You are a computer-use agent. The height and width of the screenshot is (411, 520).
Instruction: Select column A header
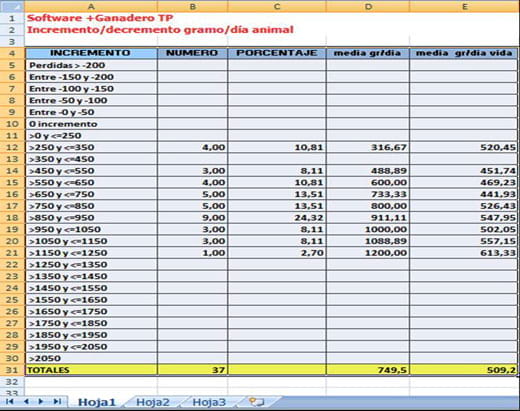pyautogui.click(x=91, y=6)
